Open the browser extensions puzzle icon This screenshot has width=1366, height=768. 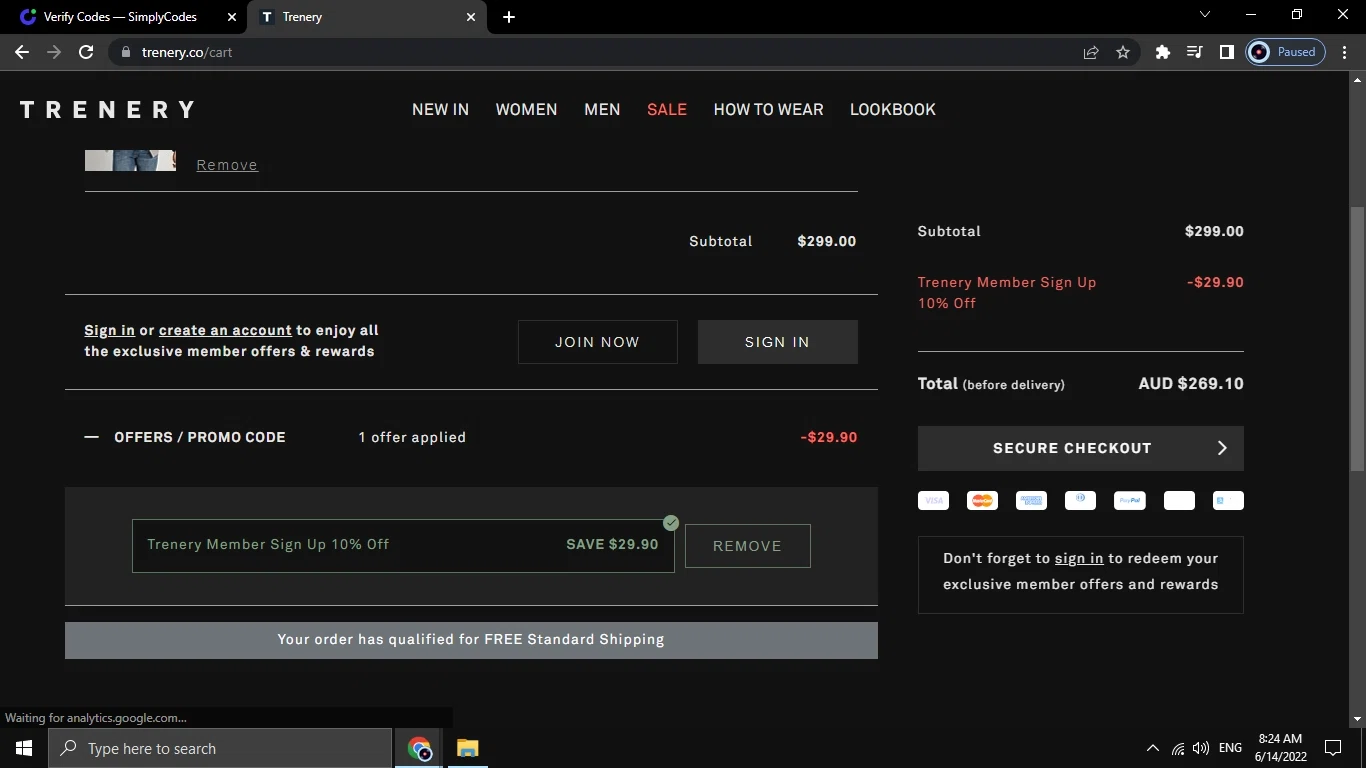click(1162, 52)
